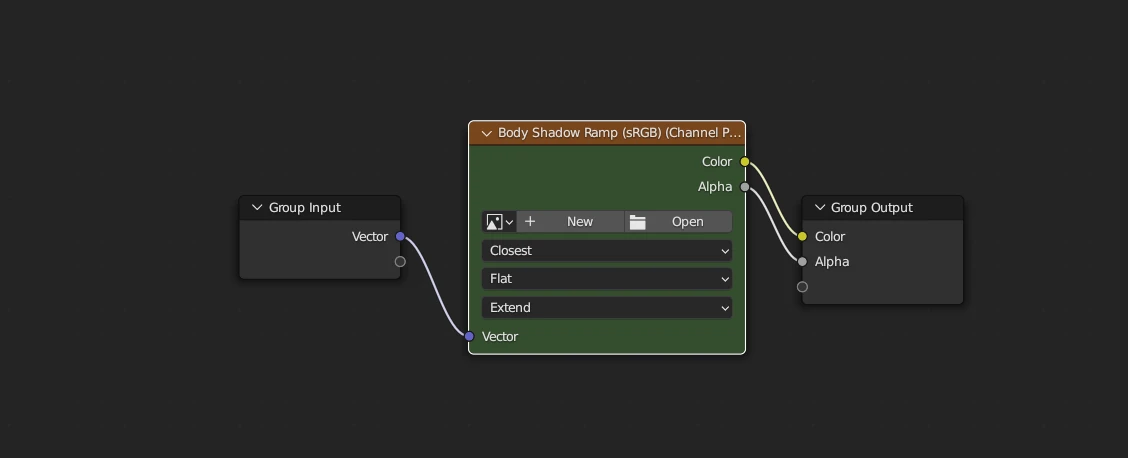The height and width of the screenshot is (458, 1128).
Task: Click the Group Output Alpha input socket
Action: pos(802,262)
